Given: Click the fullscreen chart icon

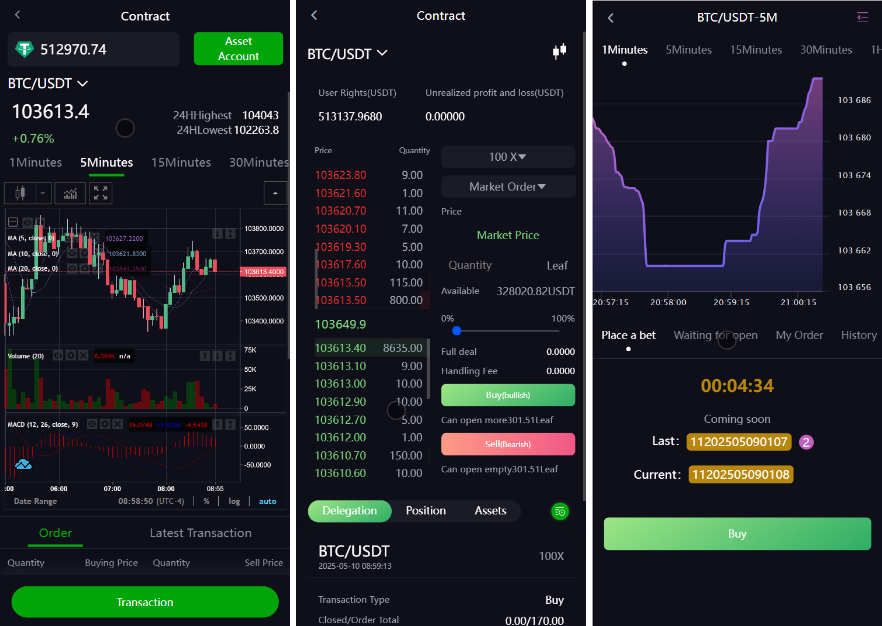Looking at the screenshot, I should tap(100, 193).
